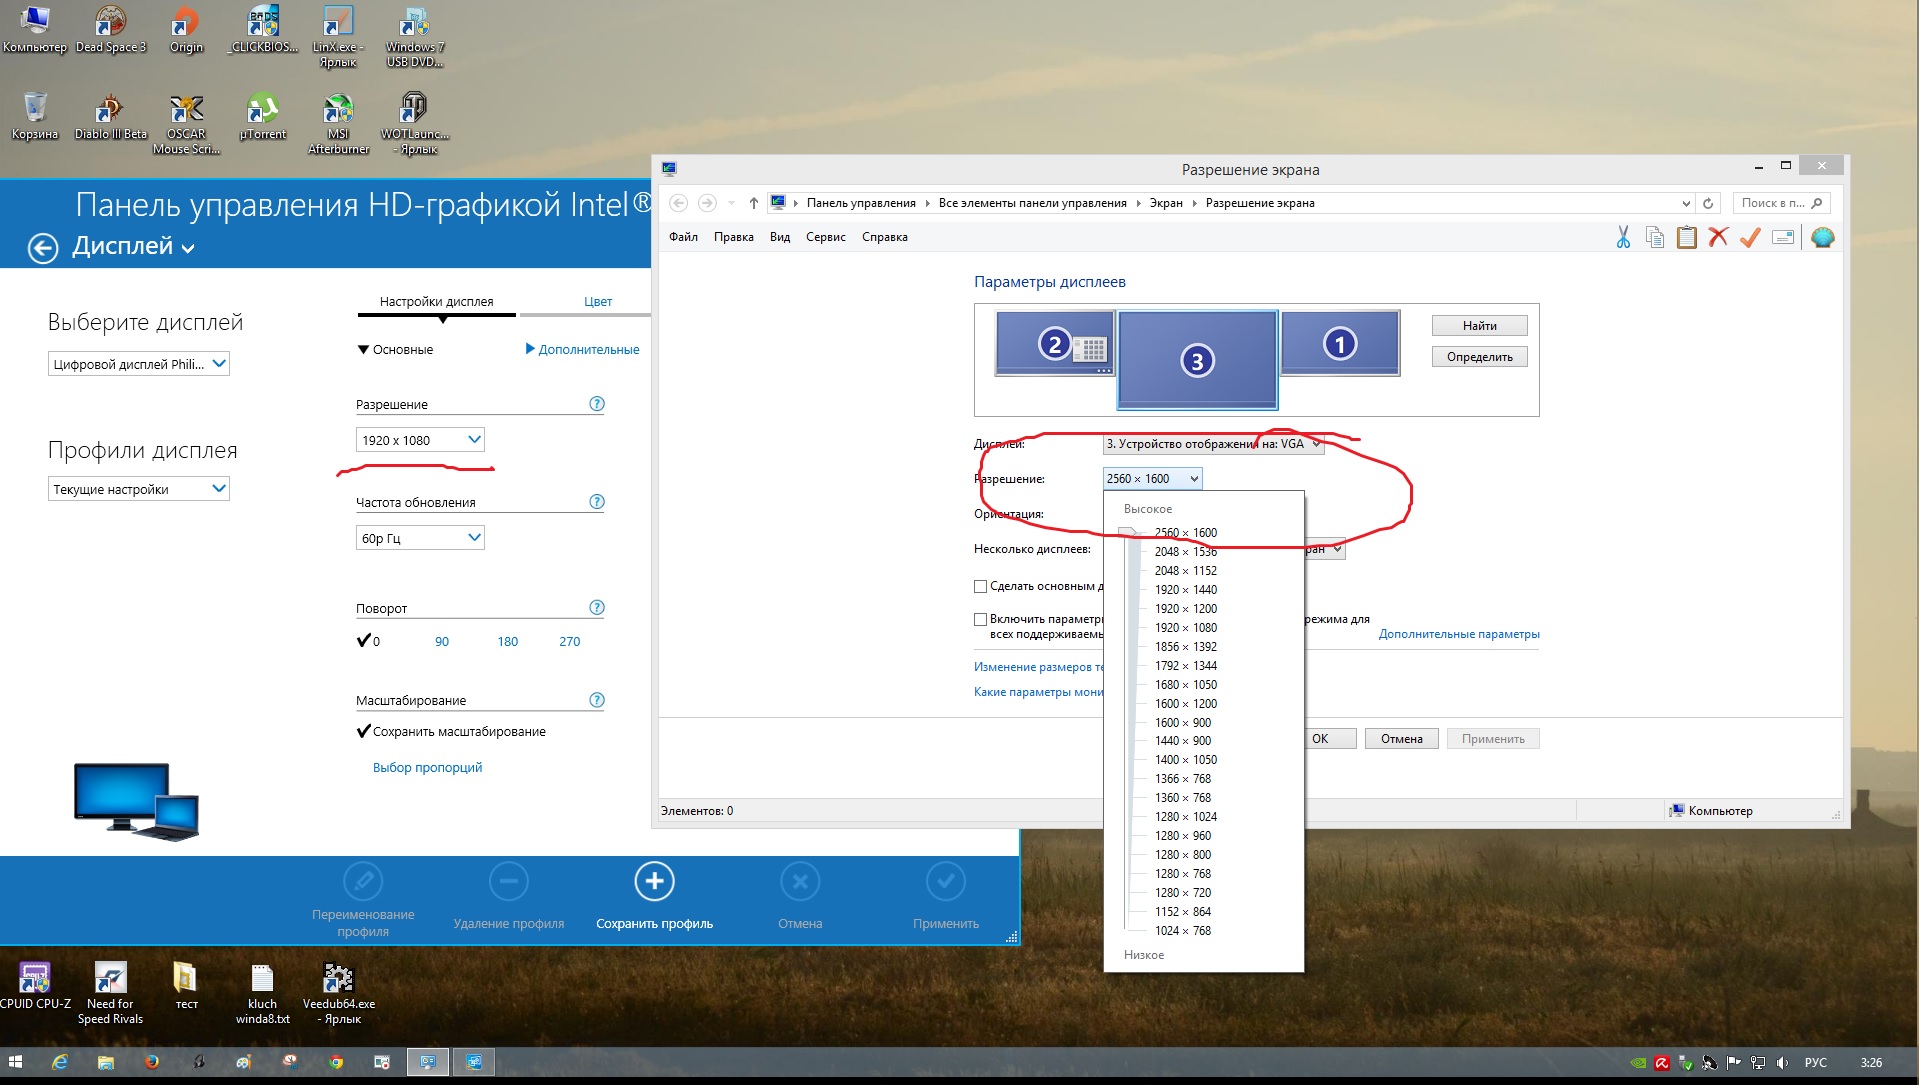Click the back arrow next to Дисплей
This screenshot has width=1919, height=1085.
43,248
